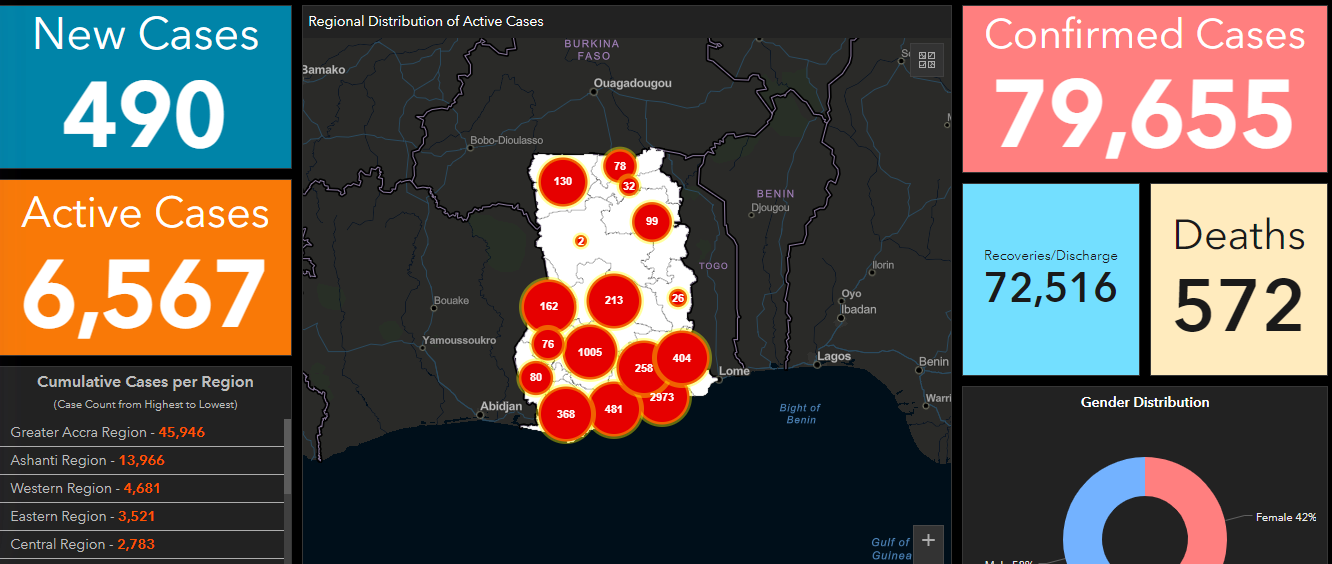
Task: Click the 368 cases cluster marker
Action: tap(565, 414)
